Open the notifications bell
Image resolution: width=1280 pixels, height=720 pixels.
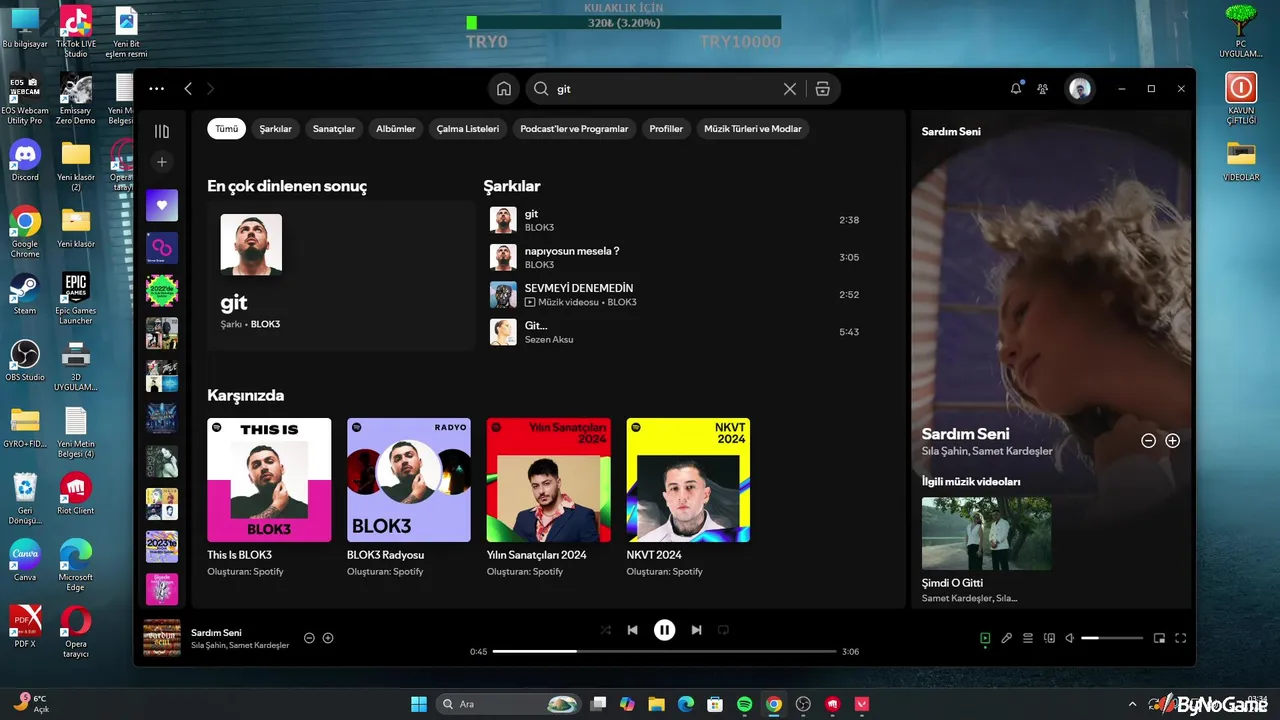pyautogui.click(x=1016, y=89)
